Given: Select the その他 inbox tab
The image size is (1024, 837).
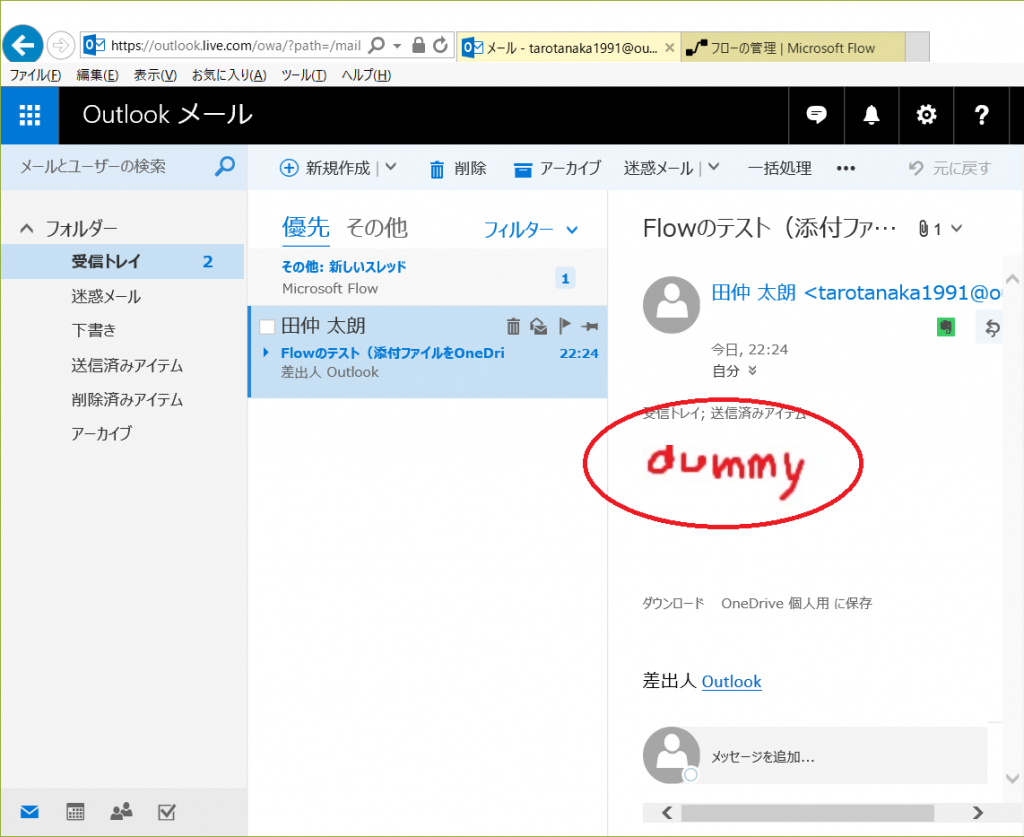Looking at the screenshot, I should (x=377, y=228).
